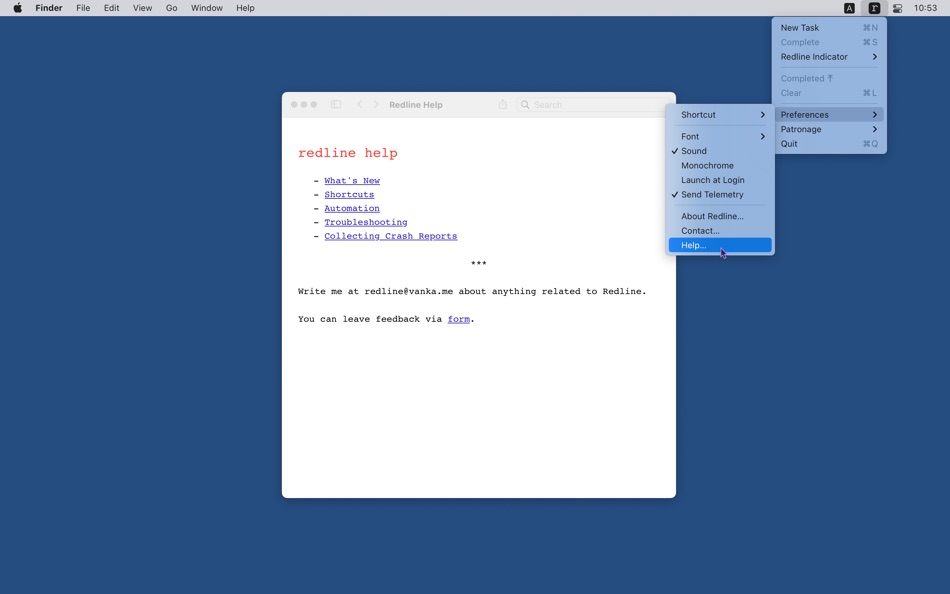
Task: Open the Edit menu
Action: click(x=111, y=8)
